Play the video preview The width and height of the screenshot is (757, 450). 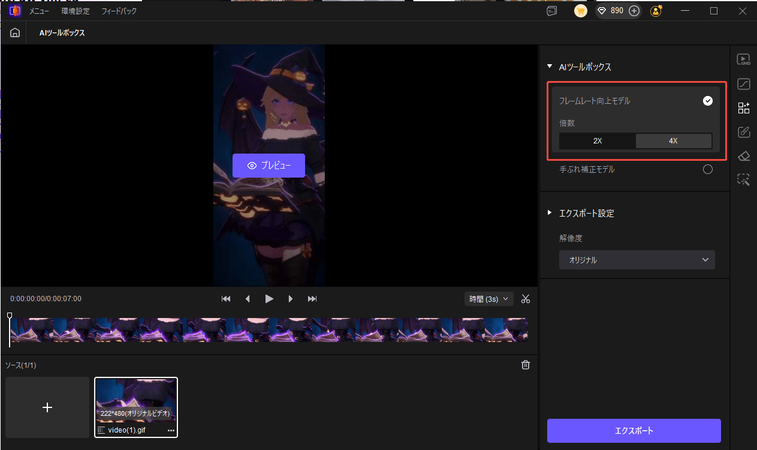click(269, 299)
